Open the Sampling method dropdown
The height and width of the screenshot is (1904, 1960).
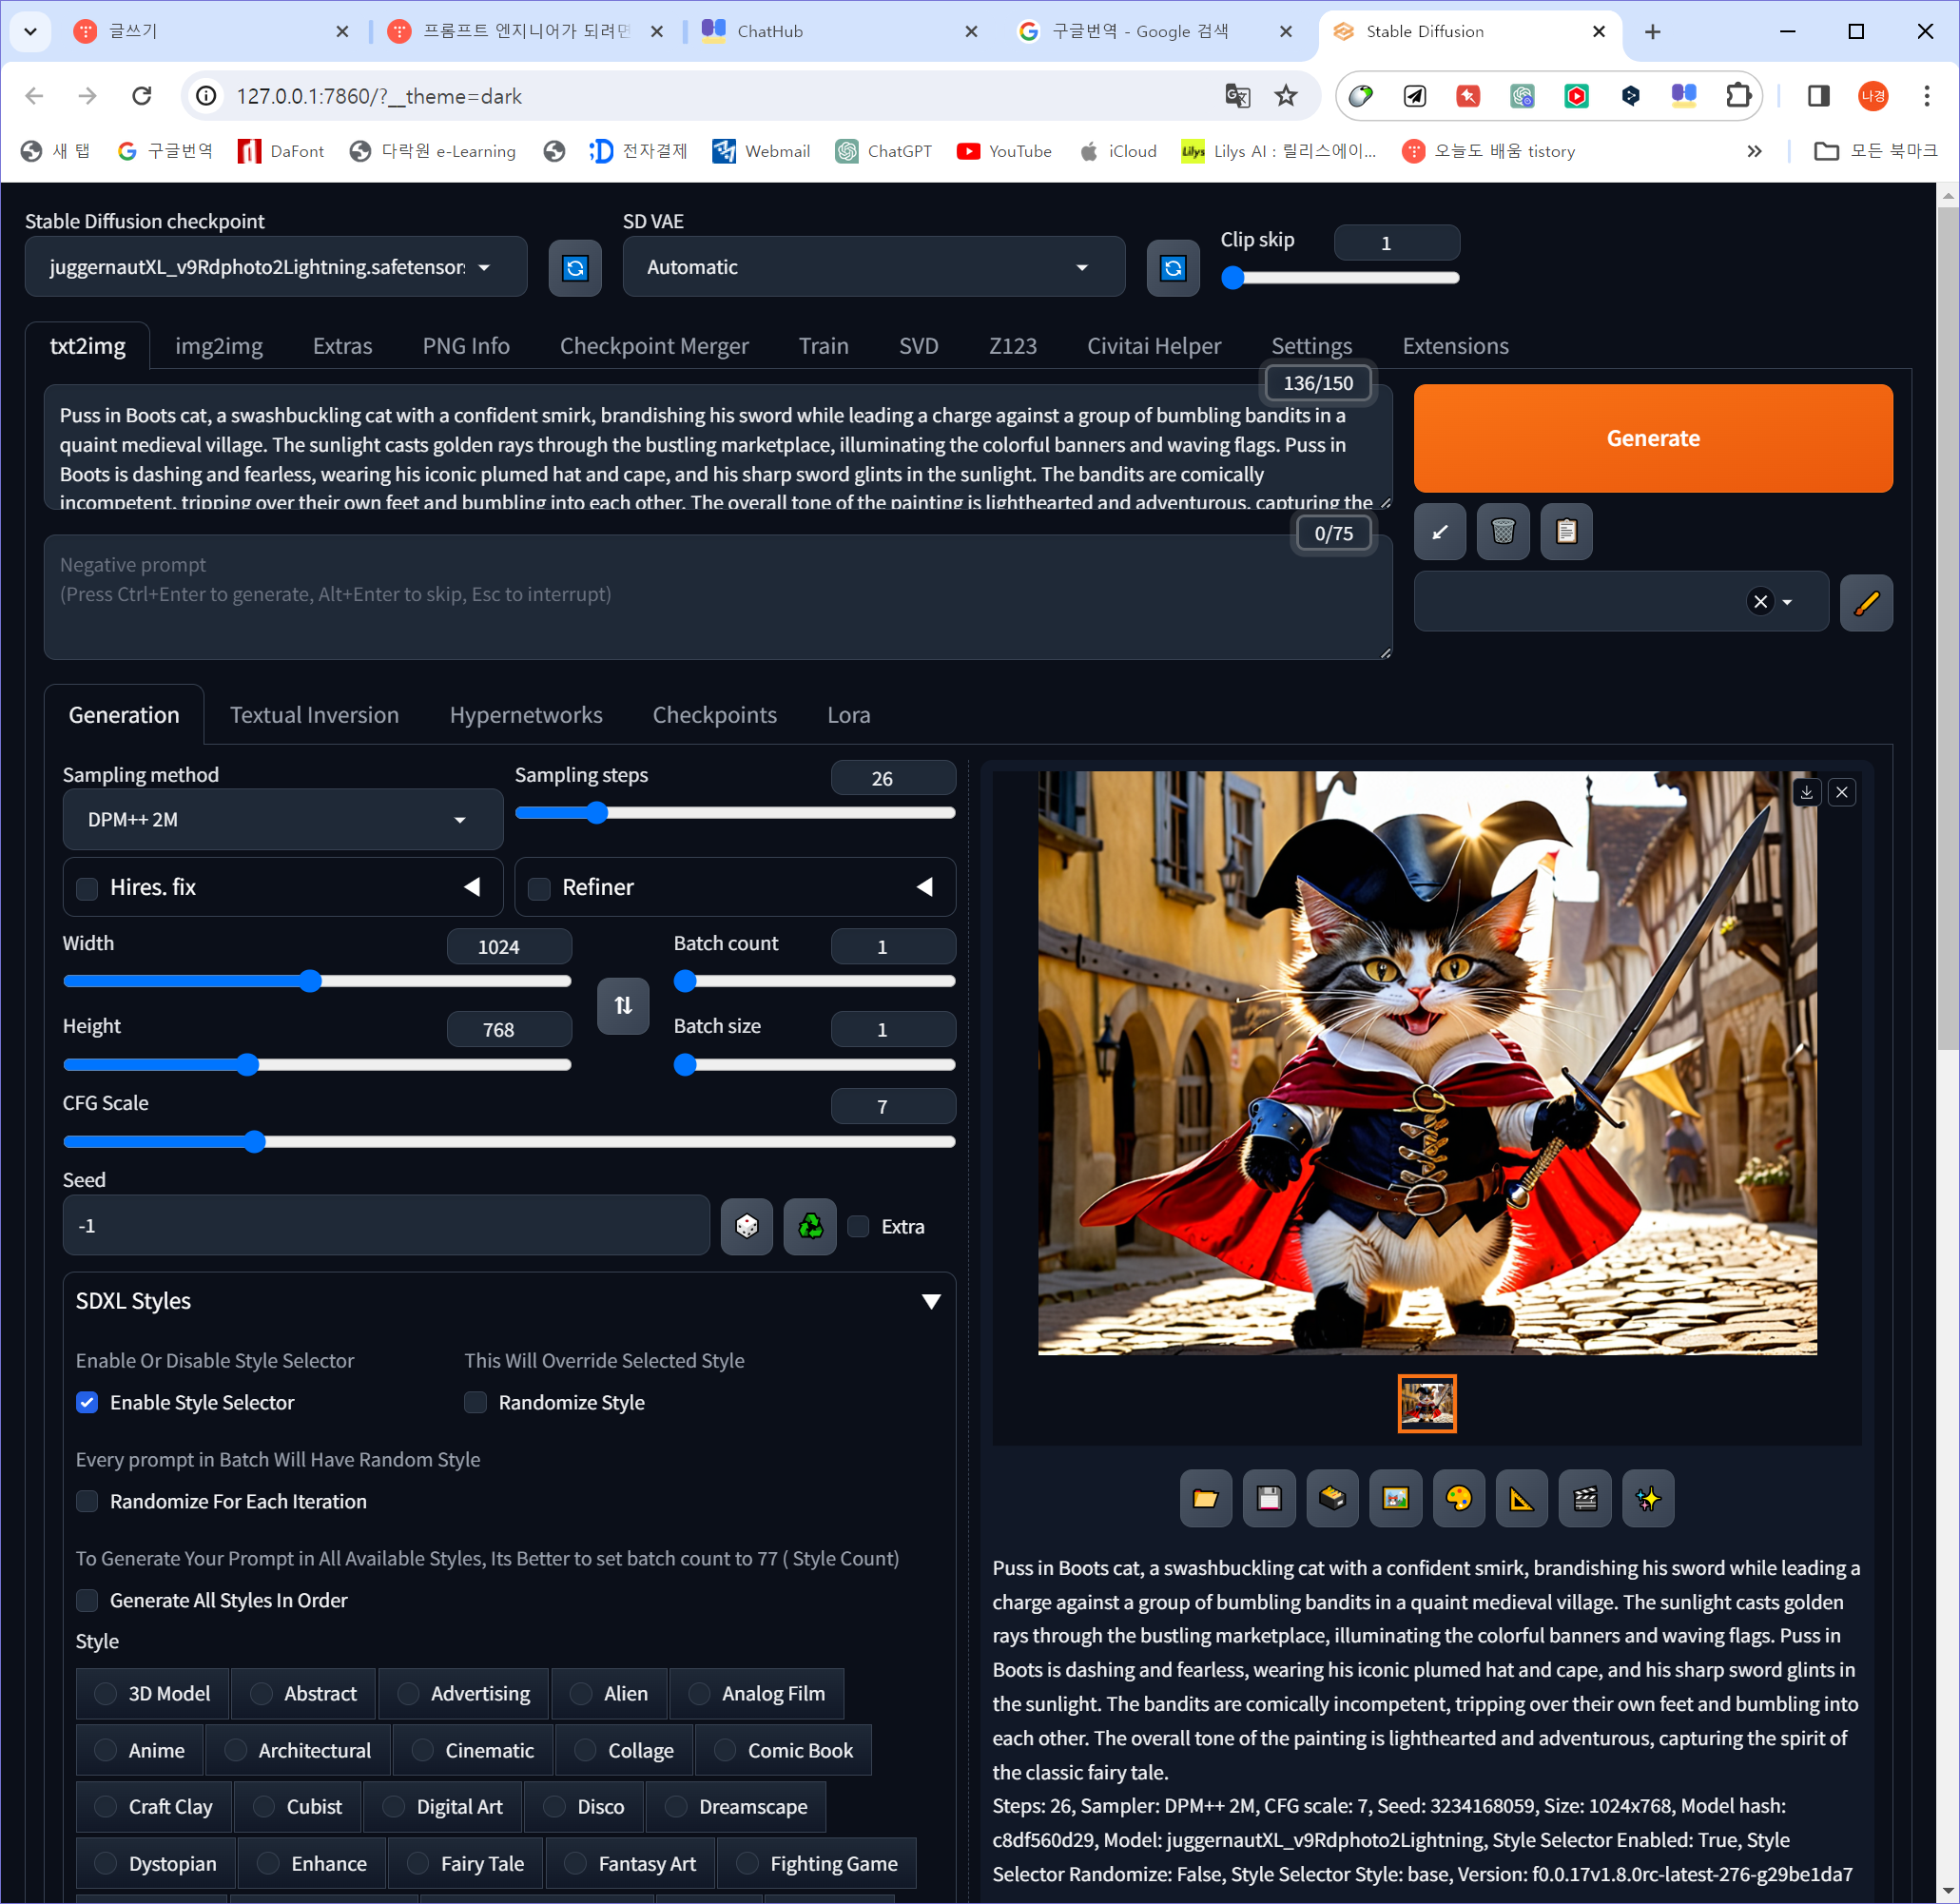(282, 820)
